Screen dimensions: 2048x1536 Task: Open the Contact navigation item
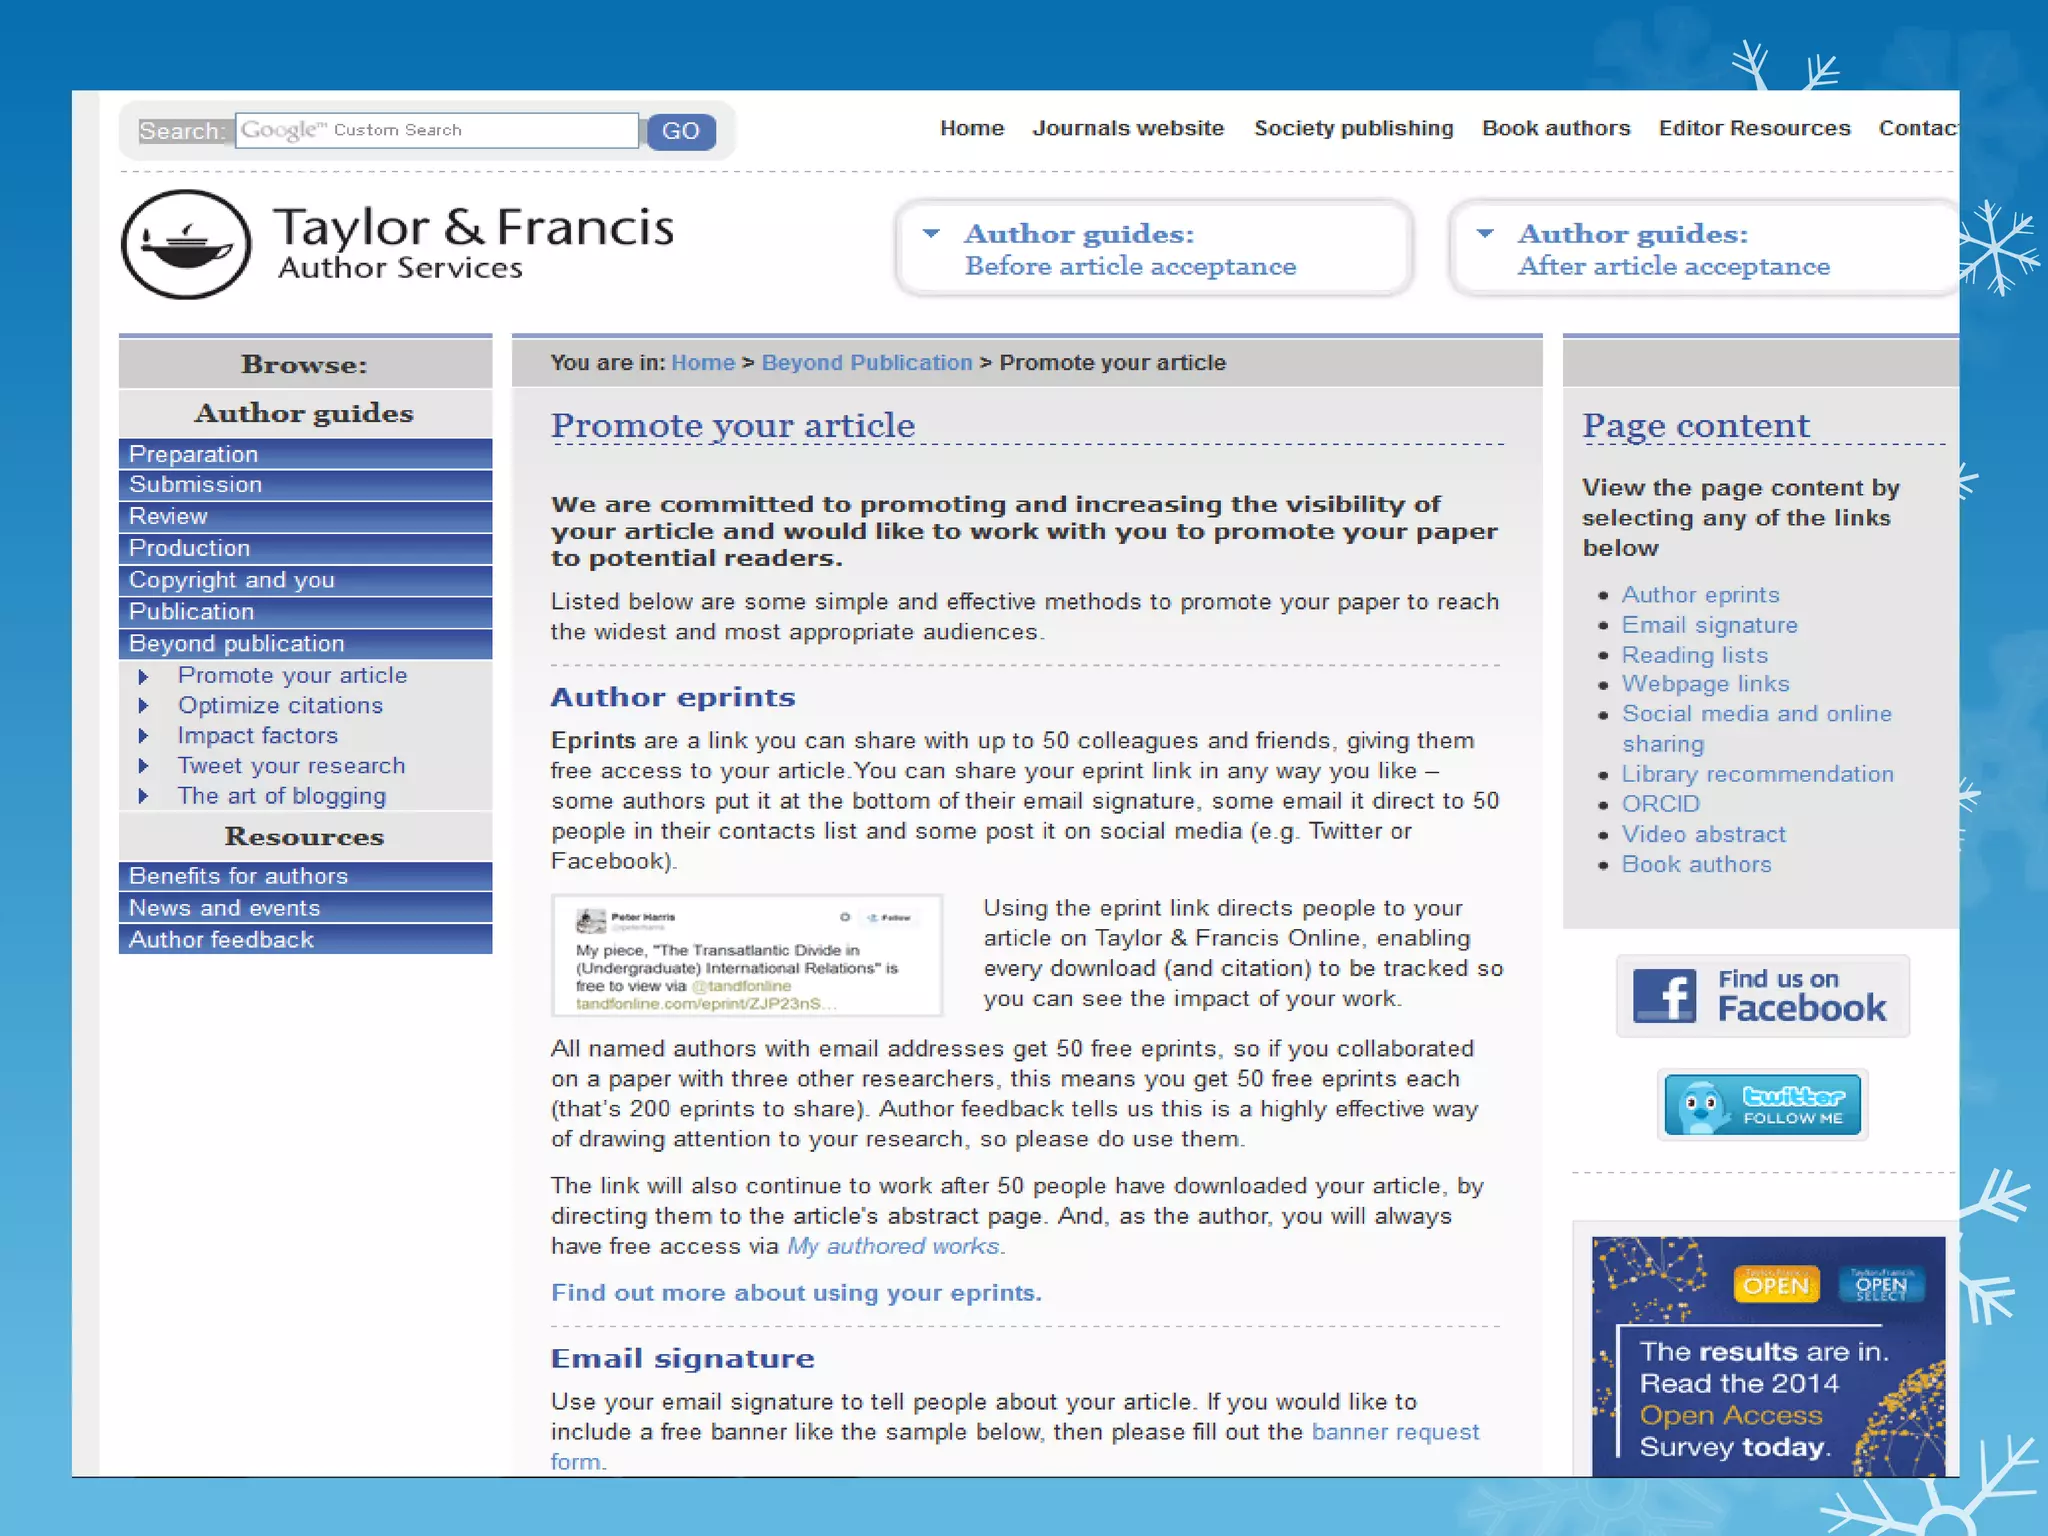click(x=1918, y=128)
